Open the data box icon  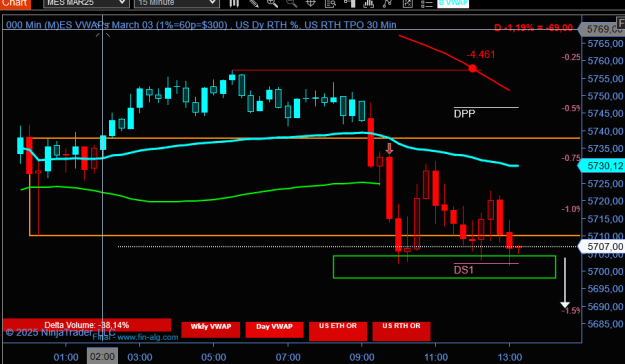[x=330, y=3]
